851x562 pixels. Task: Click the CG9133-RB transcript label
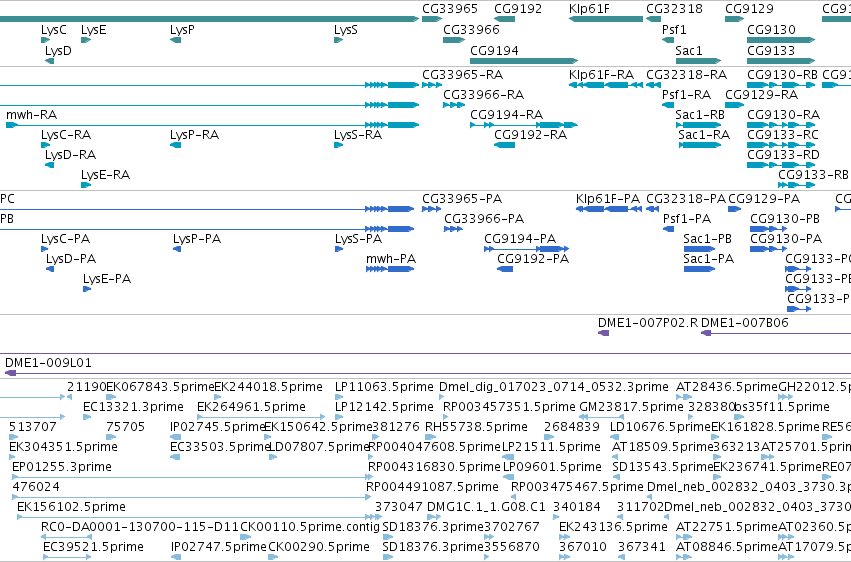(813, 175)
